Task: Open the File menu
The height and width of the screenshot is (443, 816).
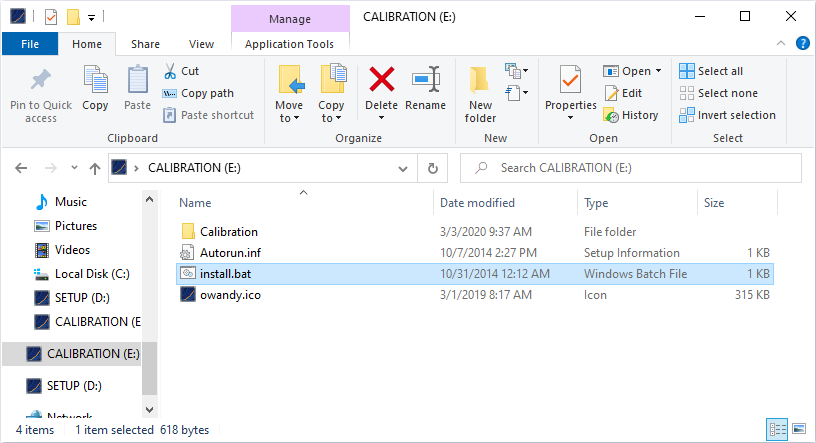Action: pyautogui.click(x=30, y=44)
